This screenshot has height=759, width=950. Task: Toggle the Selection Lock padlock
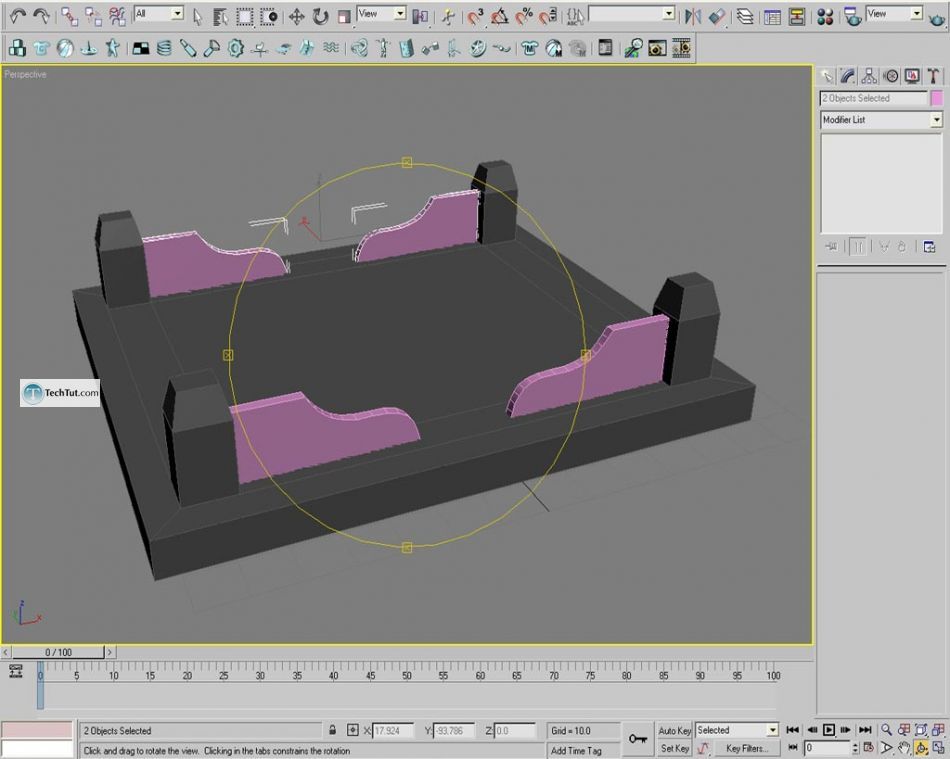(333, 730)
